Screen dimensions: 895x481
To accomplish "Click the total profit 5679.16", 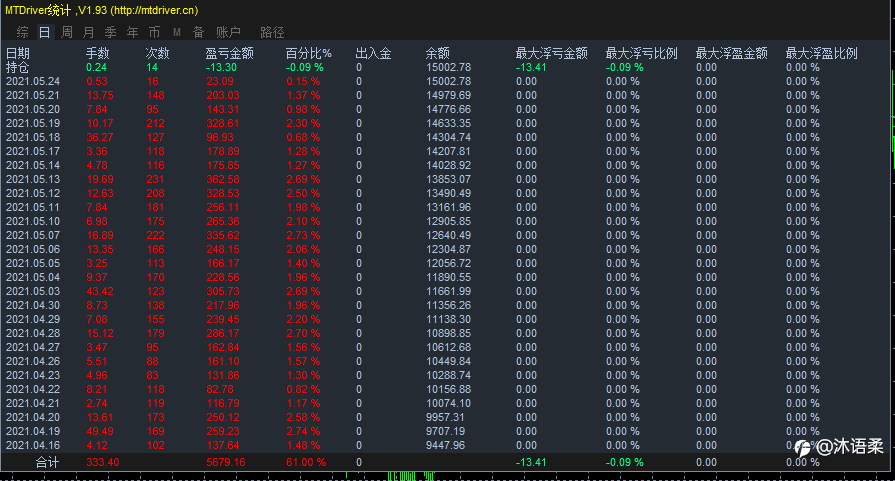I will [x=226, y=462].
